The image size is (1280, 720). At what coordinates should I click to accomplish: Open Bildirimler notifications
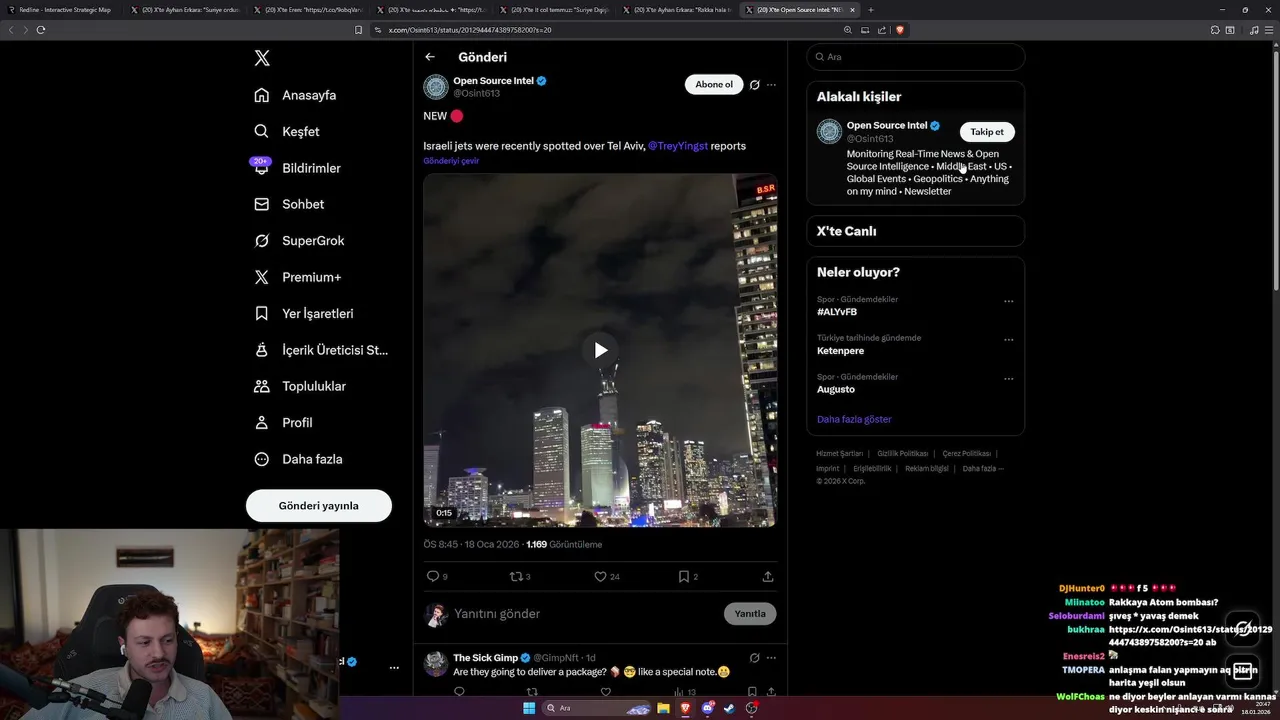point(297,168)
